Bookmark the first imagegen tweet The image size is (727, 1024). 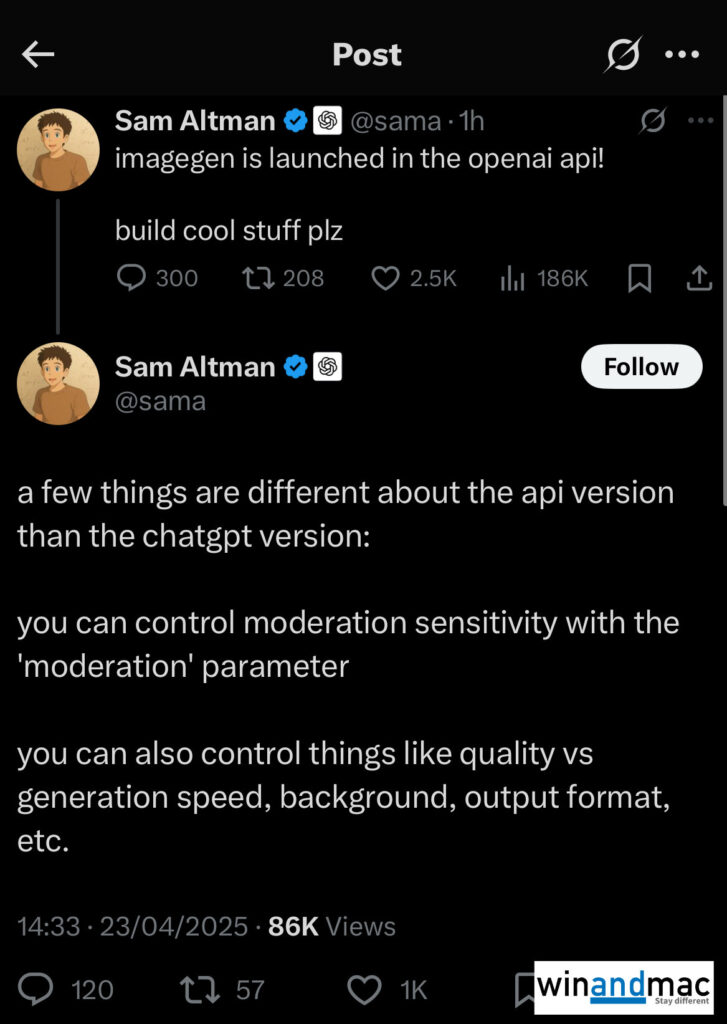639,279
